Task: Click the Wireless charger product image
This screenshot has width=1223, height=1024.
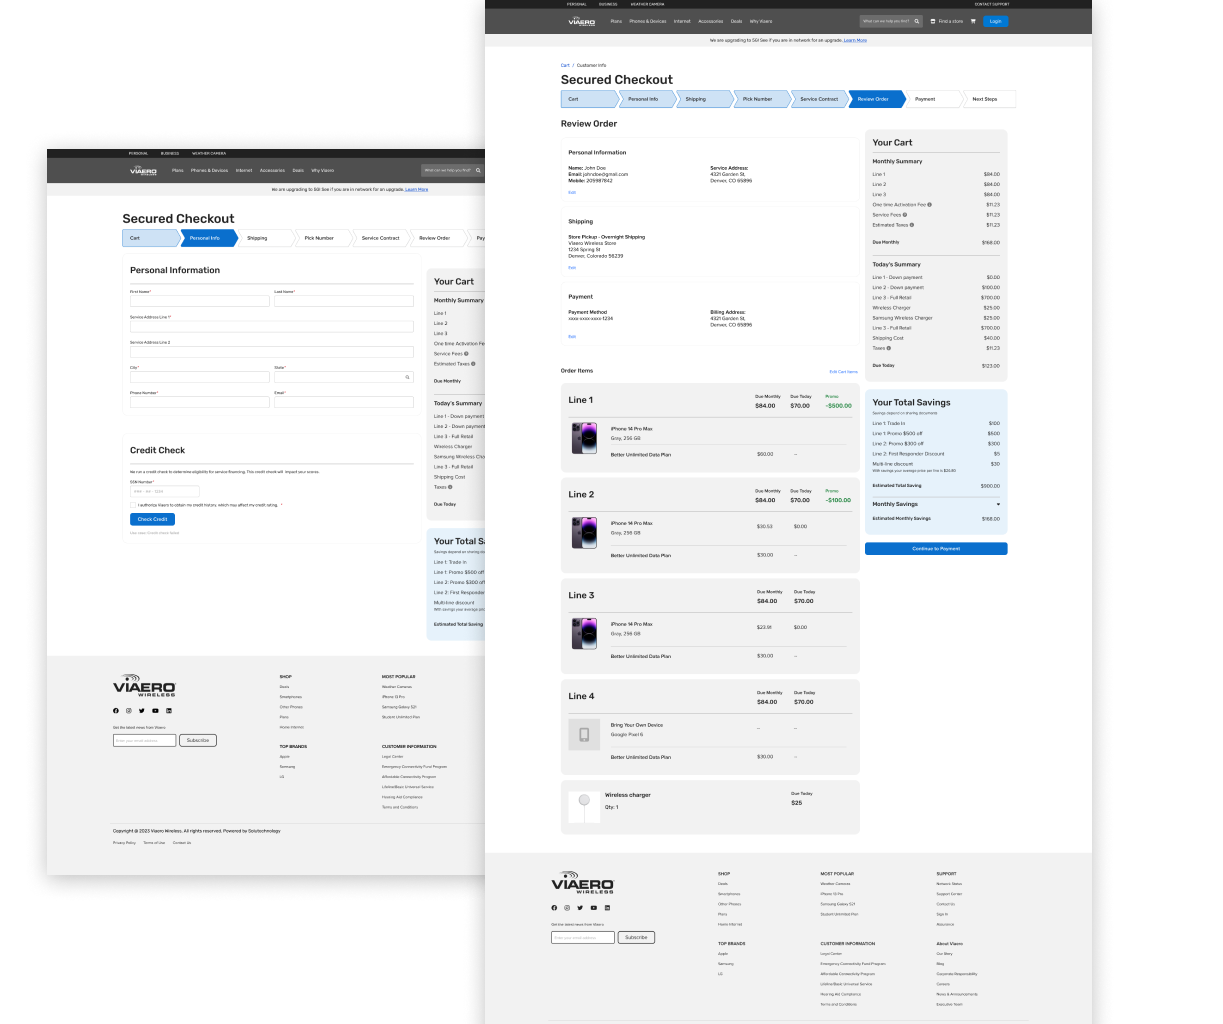Action: (584, 807)
